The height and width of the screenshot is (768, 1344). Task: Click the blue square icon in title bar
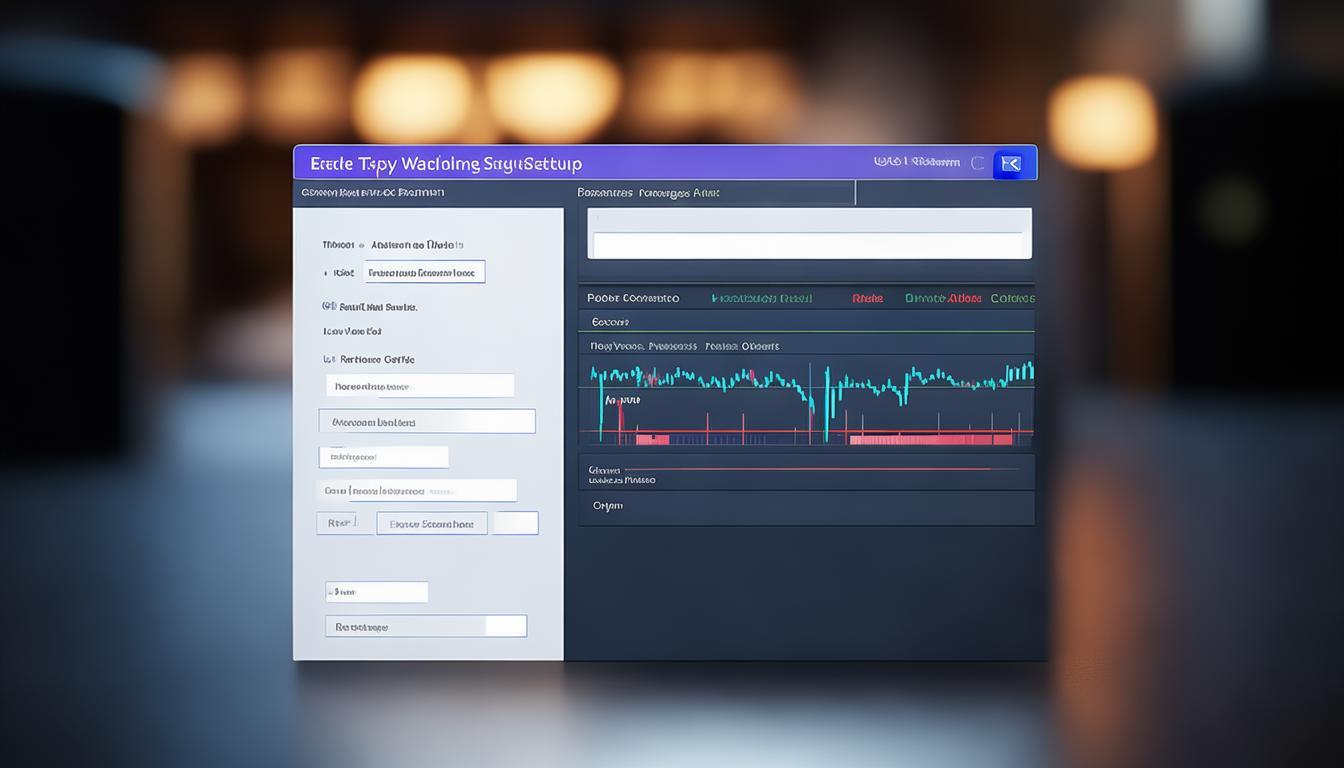coord(1009,164)
